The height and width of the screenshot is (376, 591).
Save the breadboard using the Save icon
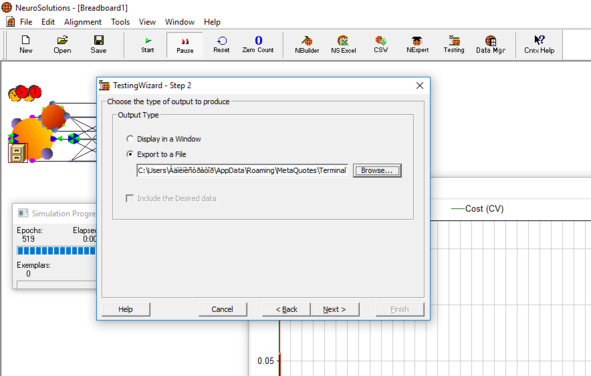(98, 44)
